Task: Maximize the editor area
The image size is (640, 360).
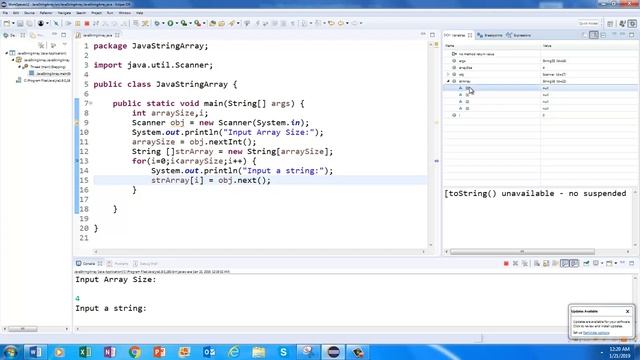Action: (432, 35)
